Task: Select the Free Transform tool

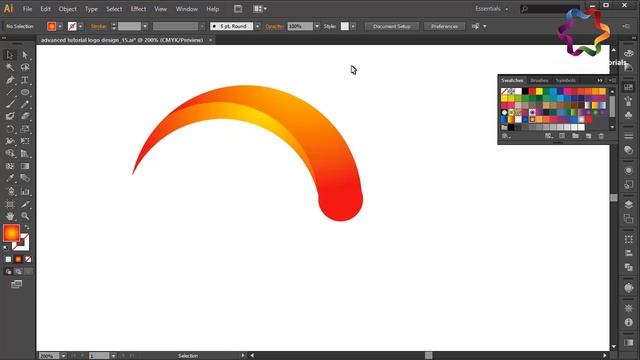Action: [x=25, y=141]
